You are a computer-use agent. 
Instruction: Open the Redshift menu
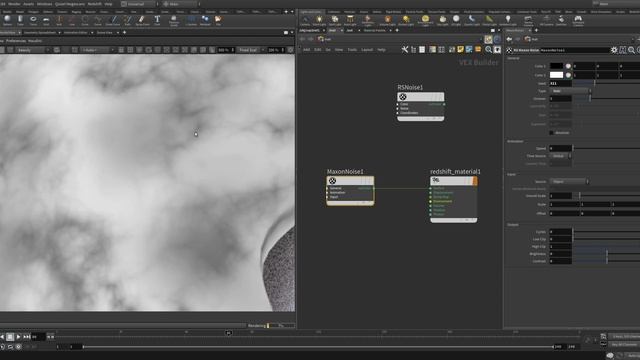tap(95, 4)
